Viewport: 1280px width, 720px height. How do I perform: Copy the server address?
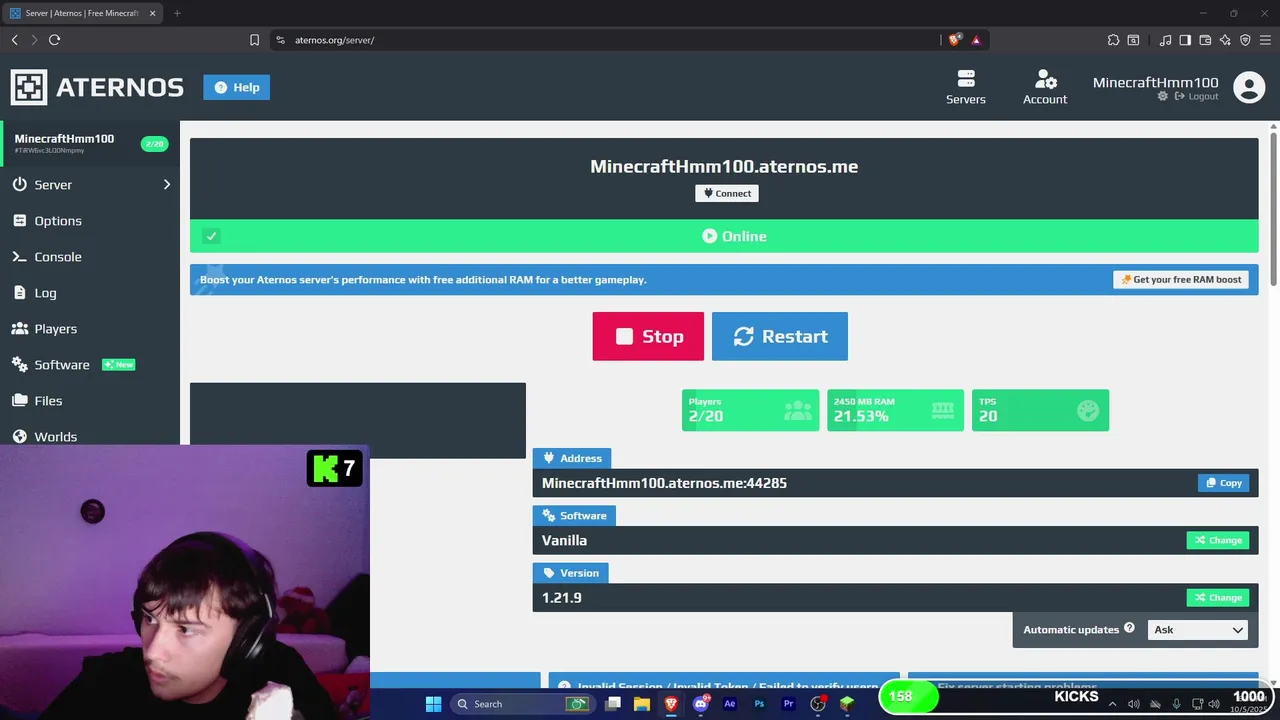tap(1223, 483)
